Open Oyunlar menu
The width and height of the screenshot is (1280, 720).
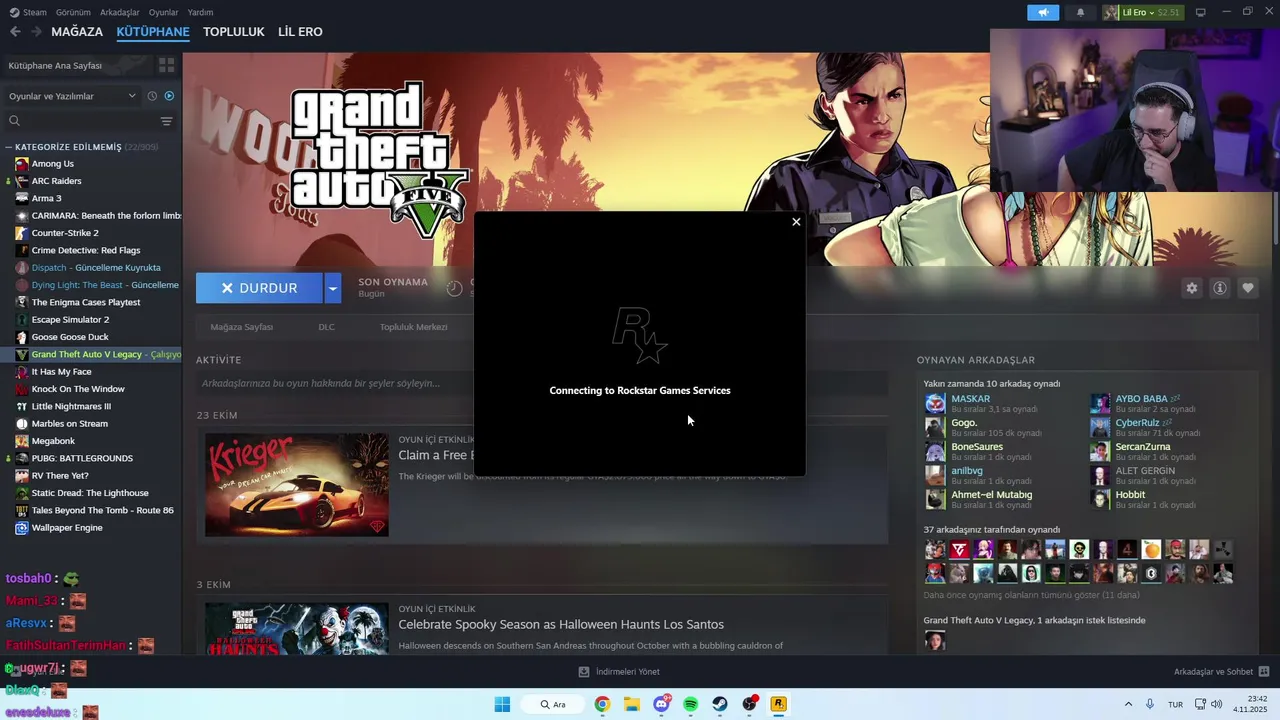[x=163, y=12]
